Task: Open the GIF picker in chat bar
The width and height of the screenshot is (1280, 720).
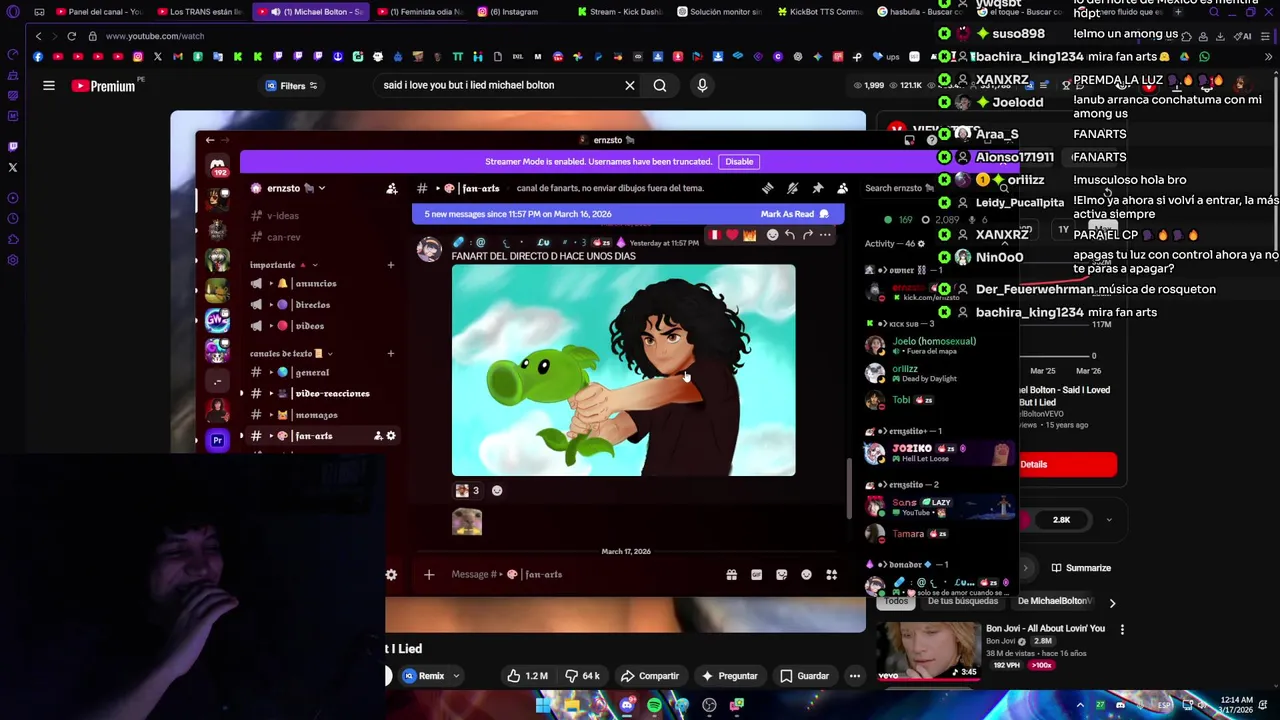Action: pos(756,574)
